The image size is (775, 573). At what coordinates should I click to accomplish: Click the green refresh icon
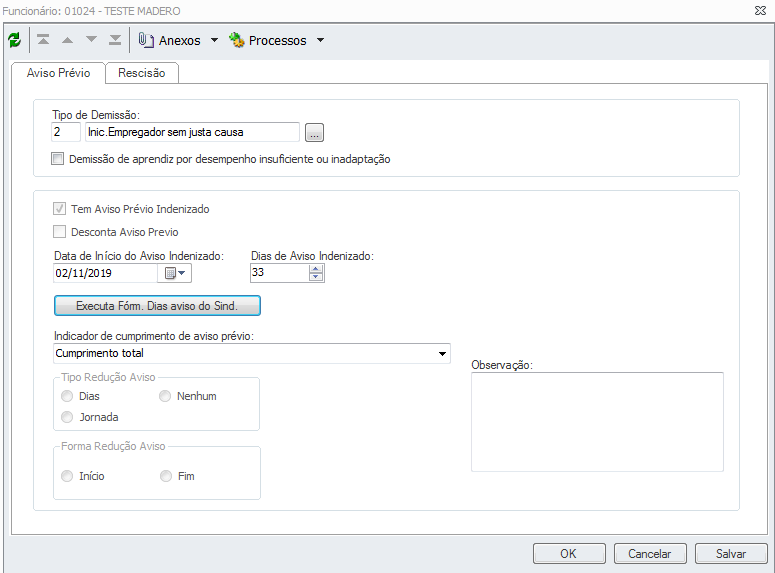[x=14, y=40]
